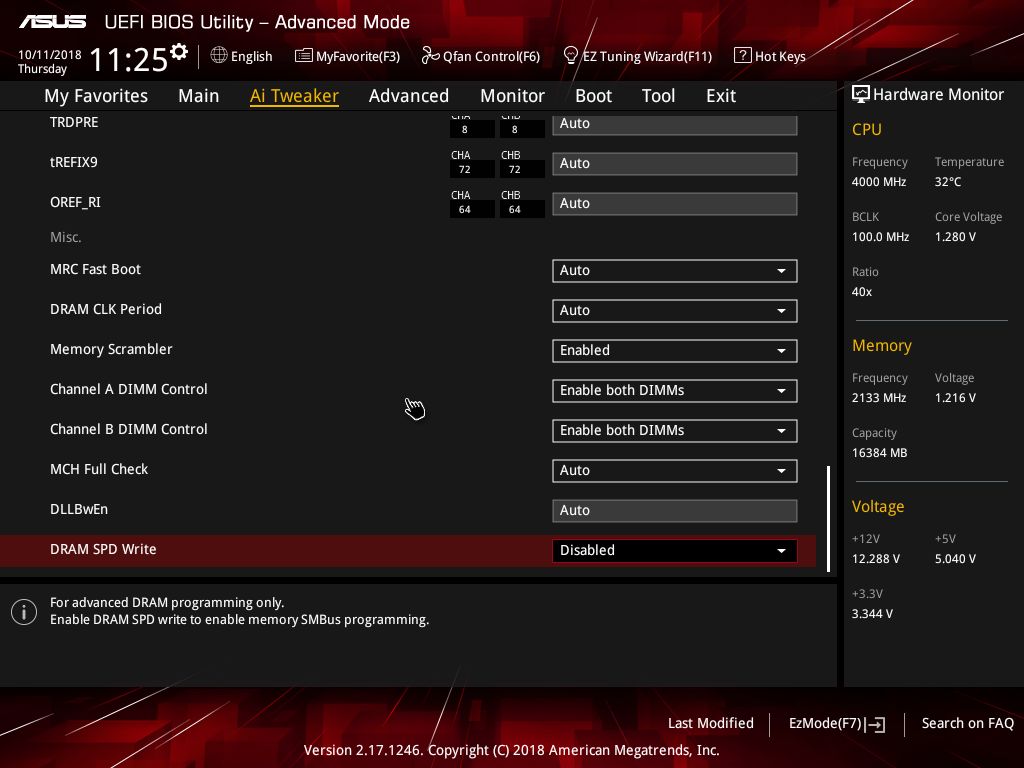The height and width of the screenshot is (768, 1024).
Task: Select the DRAM CLK Period label
Action: point(106,309)
